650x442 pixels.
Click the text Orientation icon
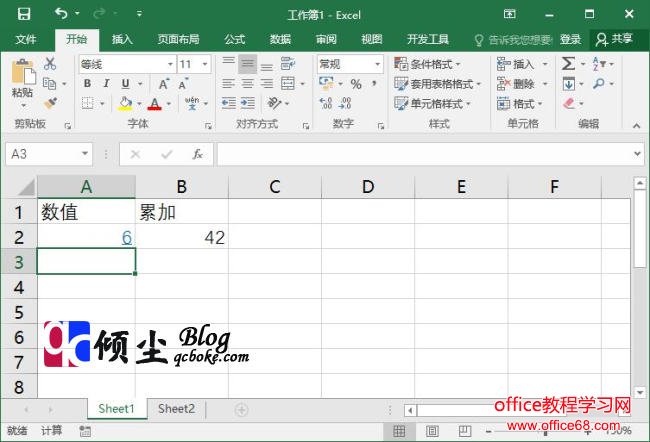274,103
